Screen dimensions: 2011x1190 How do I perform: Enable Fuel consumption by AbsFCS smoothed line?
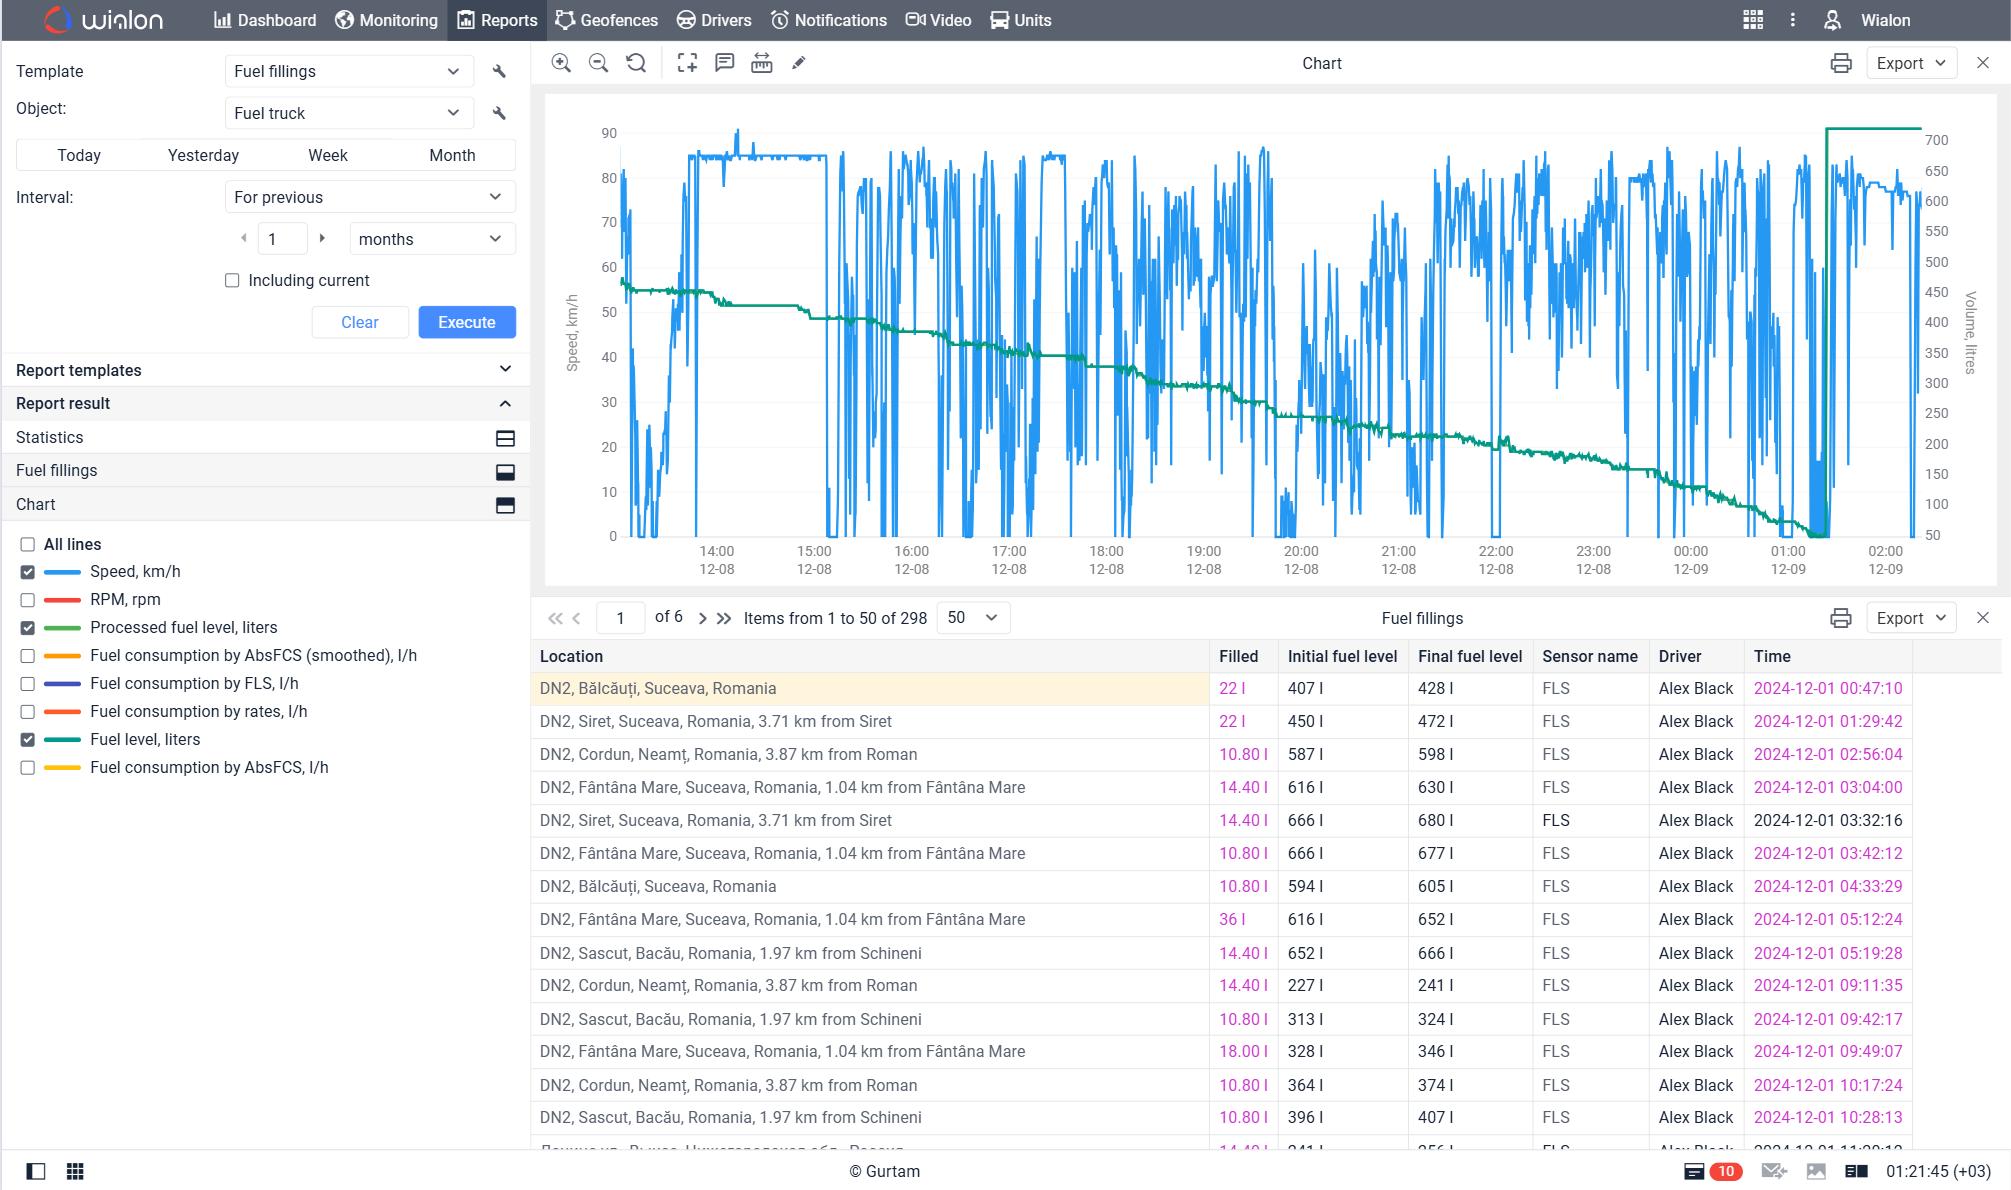click(27, 656)
